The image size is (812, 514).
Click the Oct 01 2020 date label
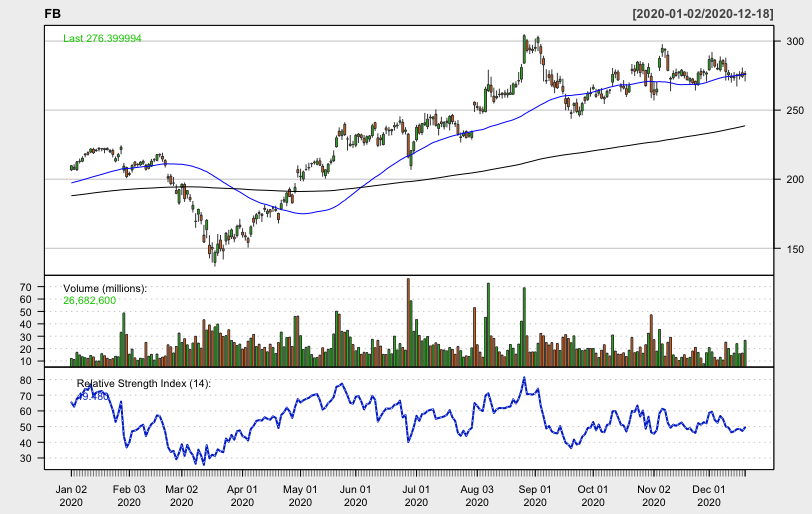click(x=593, y=495)
